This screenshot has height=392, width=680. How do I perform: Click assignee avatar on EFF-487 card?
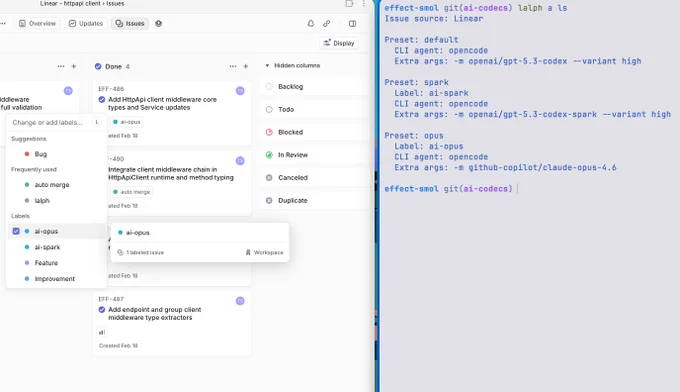click(240, 301)
